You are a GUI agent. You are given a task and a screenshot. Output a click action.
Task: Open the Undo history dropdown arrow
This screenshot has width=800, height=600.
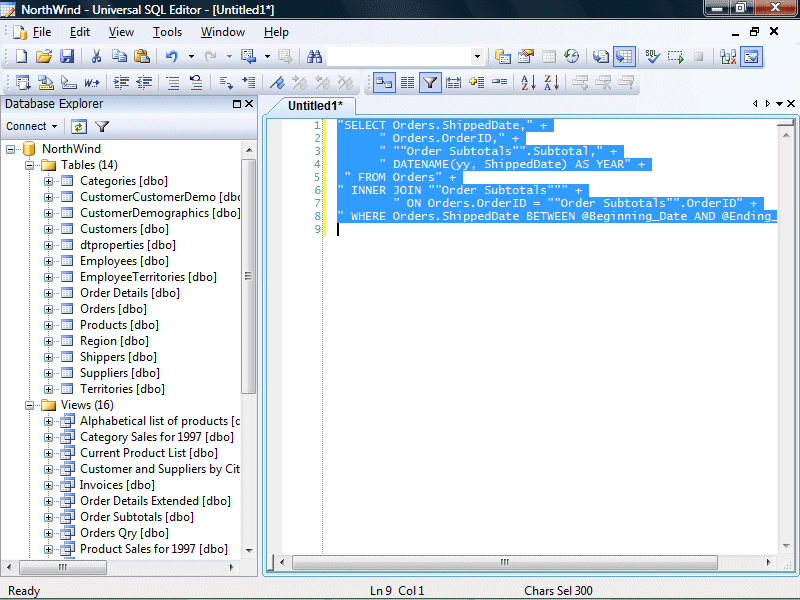click(x=191, y=56)
